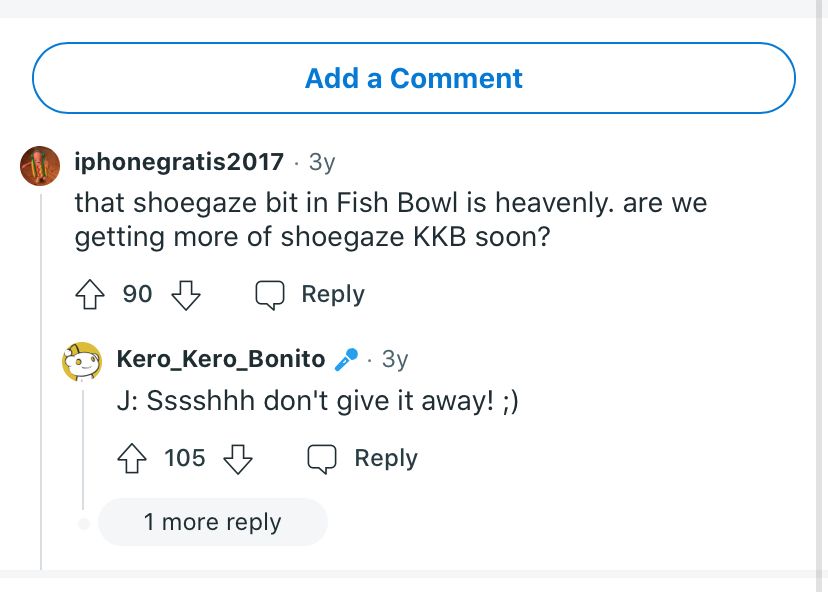Downvote iphonegratis2017's shoegaze comment
This screenshot has height=592, width=828.
[x=186, y=295]
